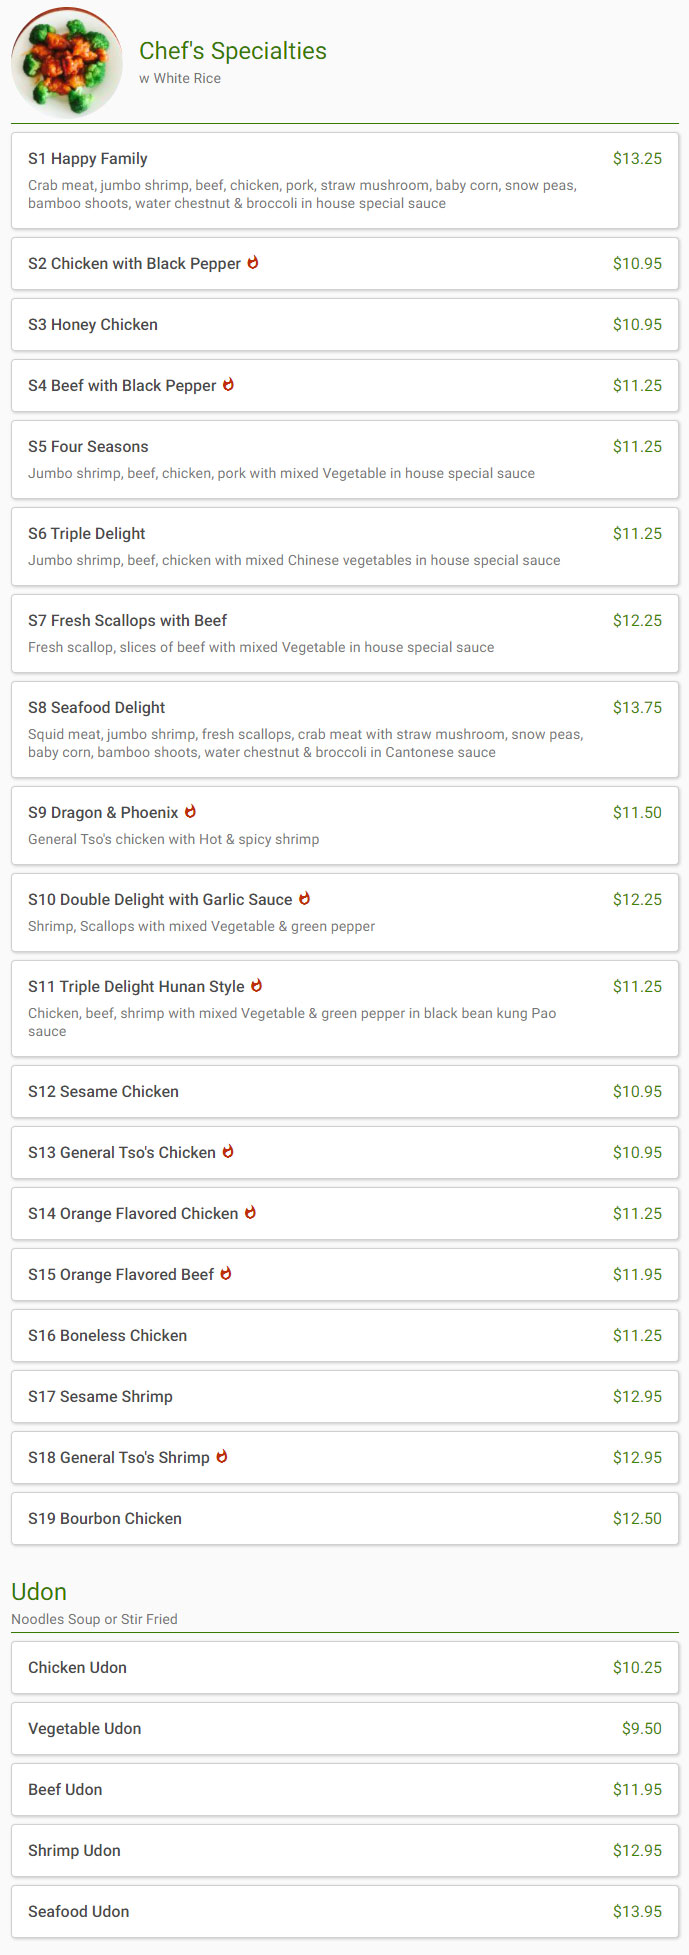
Task: Pick S12 Sesame Chicken
Action: click(345, 1092)
